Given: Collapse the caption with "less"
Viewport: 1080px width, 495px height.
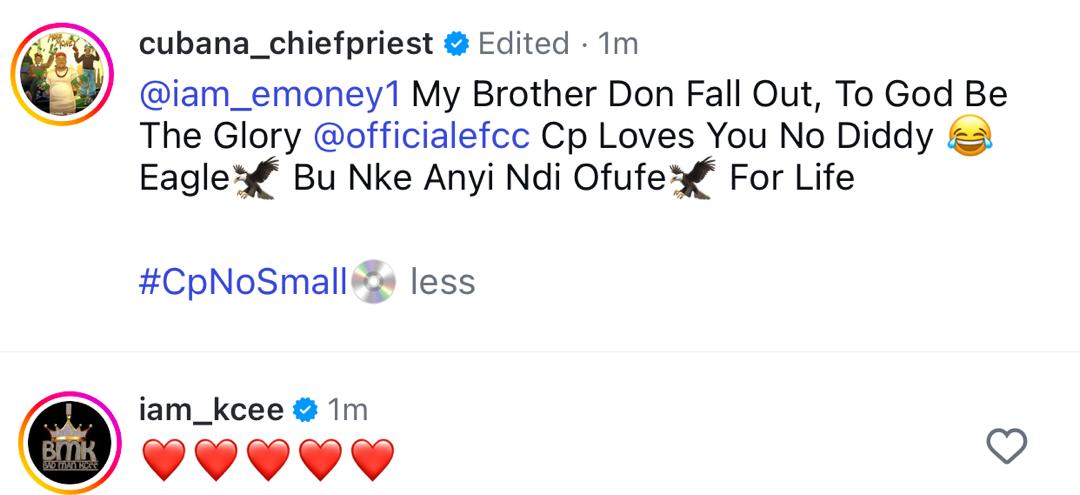Looking at the screenshot, I should (x=442, y=282).
